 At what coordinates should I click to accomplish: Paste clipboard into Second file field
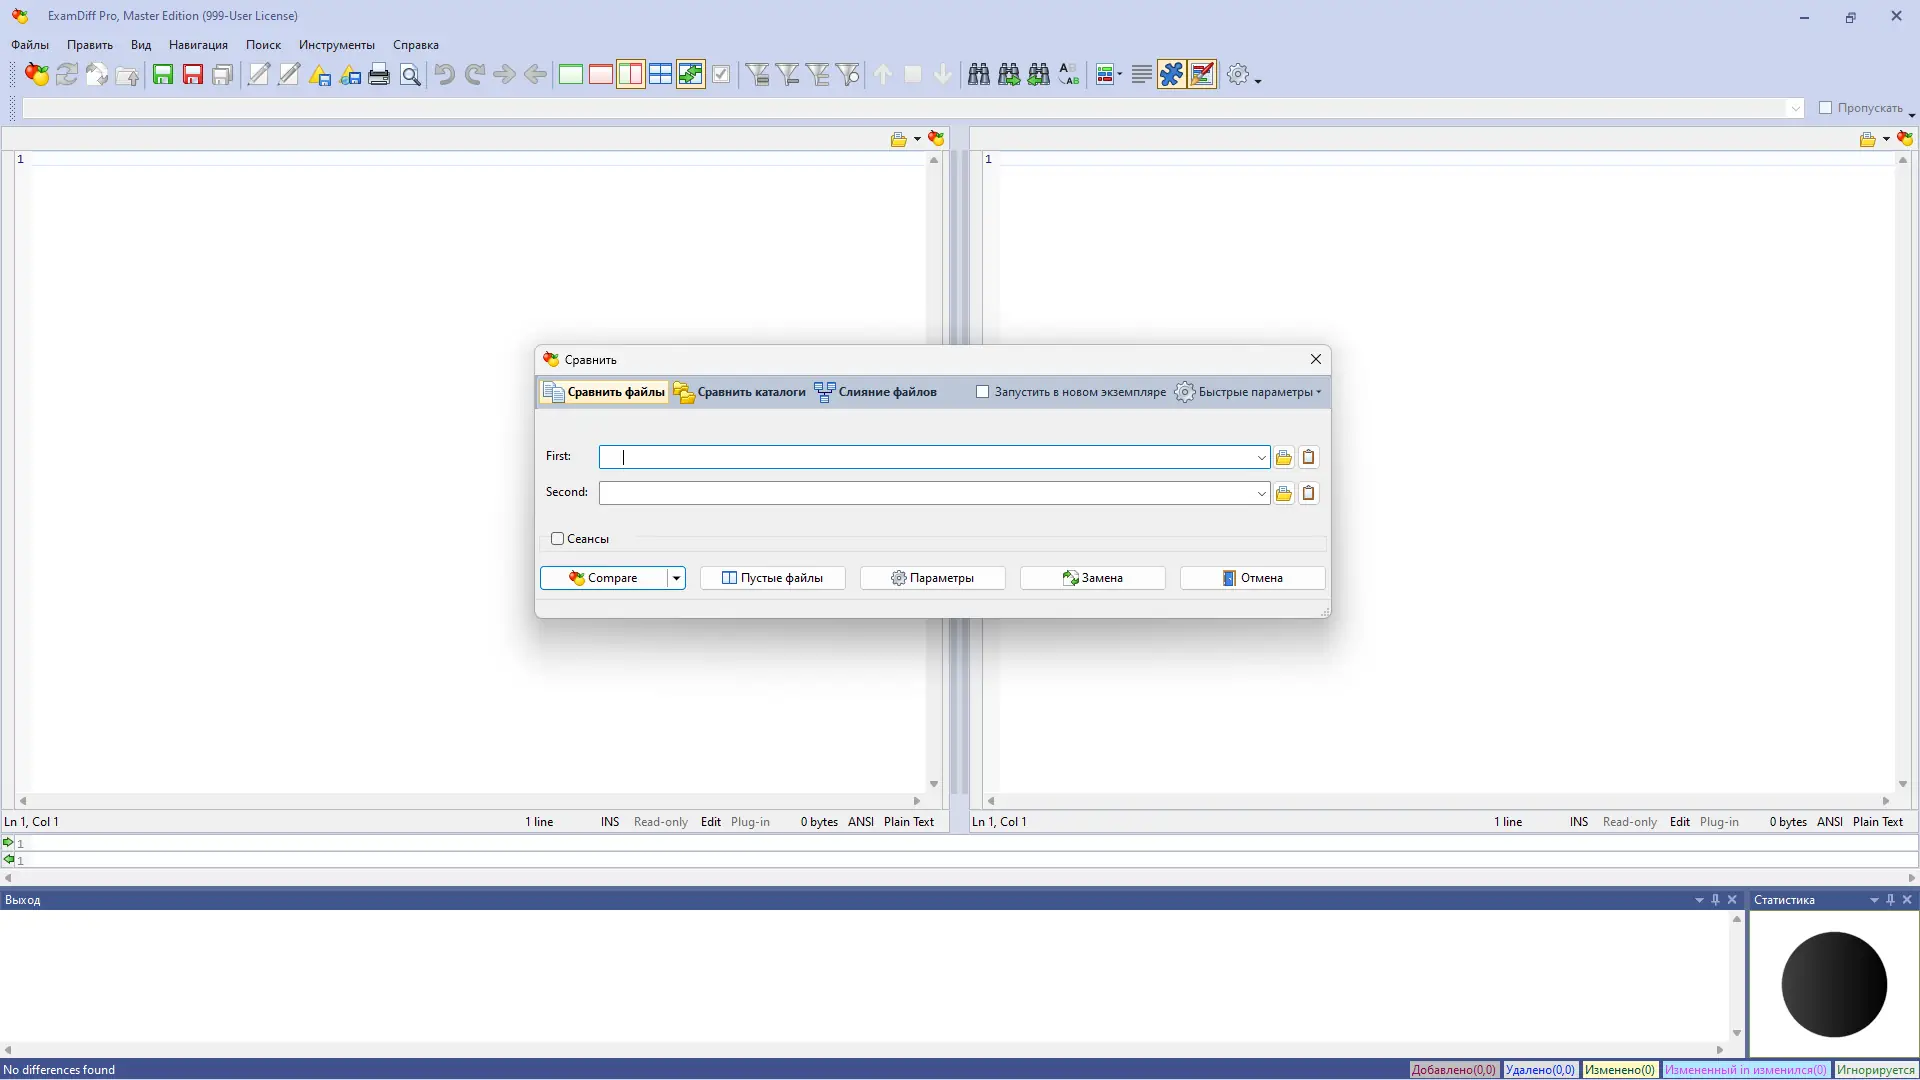point(1308,494)
